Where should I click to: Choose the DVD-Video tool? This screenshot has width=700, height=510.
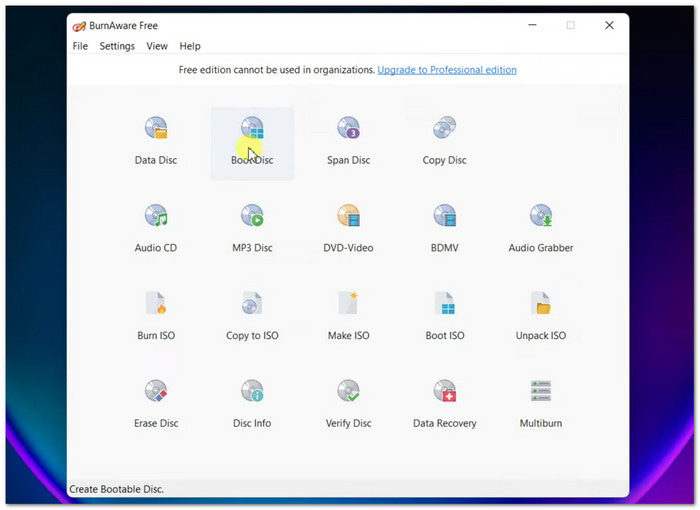[x=348, y=230]
